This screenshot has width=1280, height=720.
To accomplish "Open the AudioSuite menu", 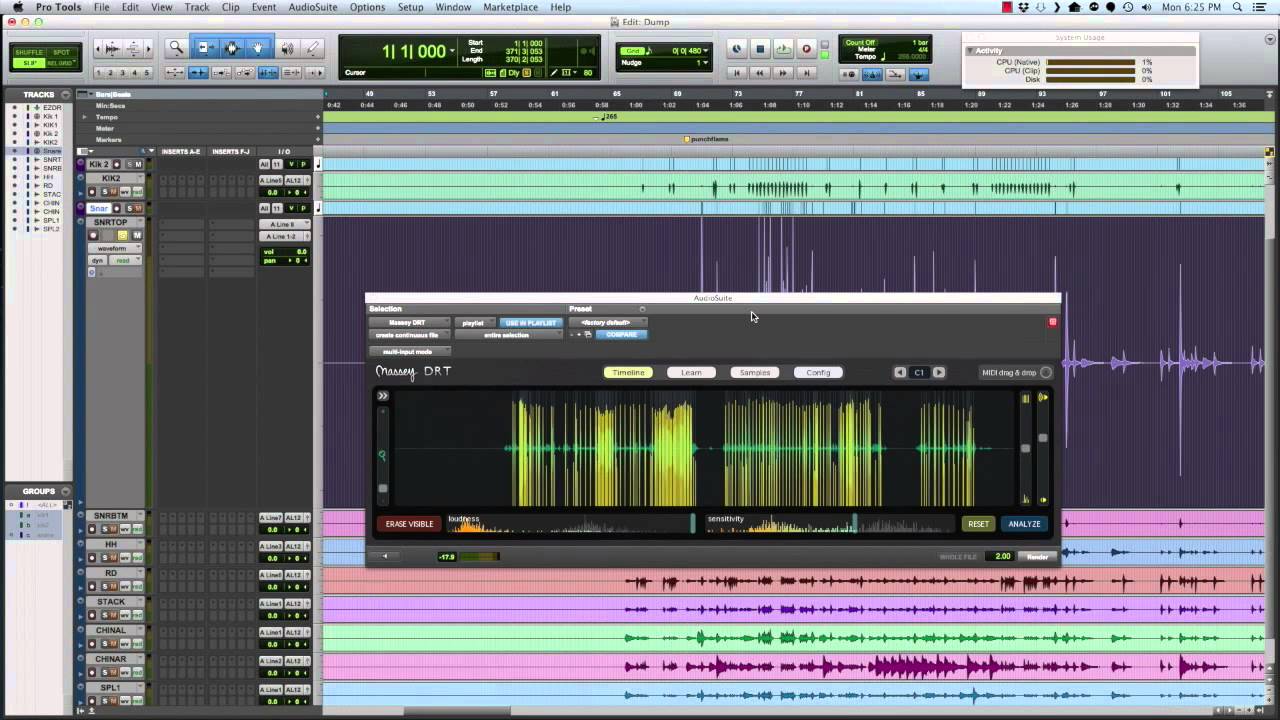I will (312, 7).
